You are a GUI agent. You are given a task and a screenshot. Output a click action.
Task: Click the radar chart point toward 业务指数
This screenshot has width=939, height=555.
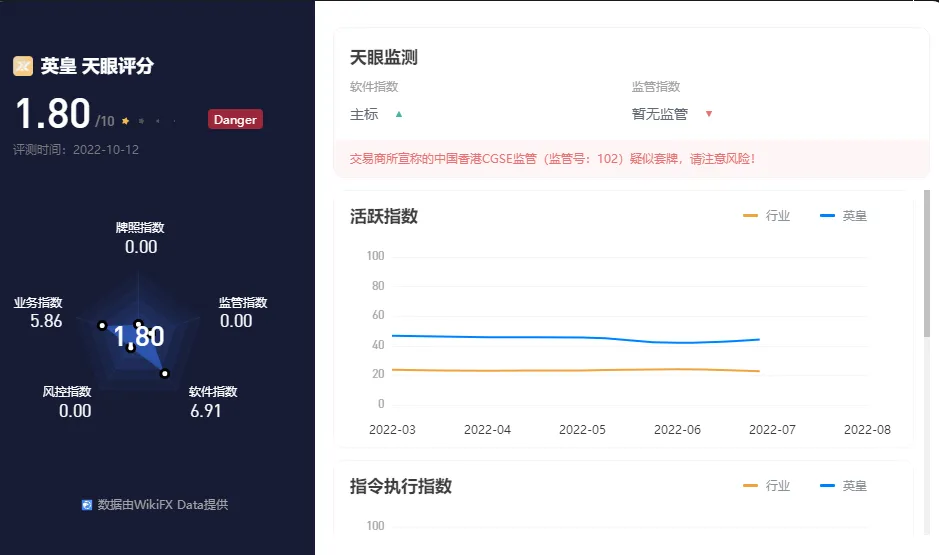(102, 325)
